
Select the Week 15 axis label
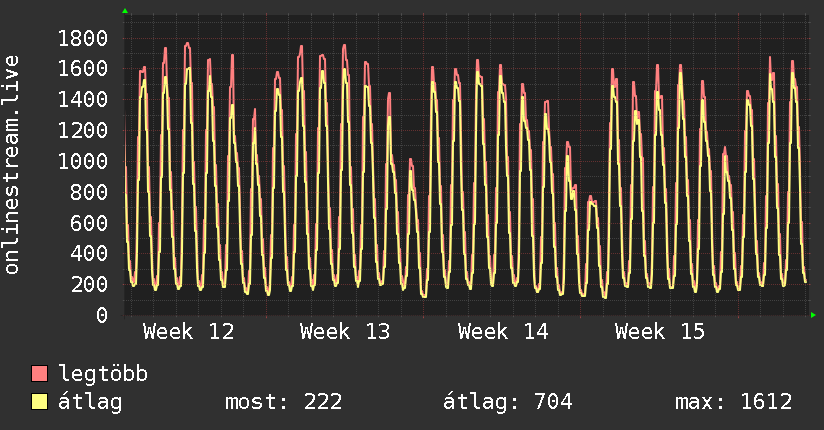tap(660, 332)
